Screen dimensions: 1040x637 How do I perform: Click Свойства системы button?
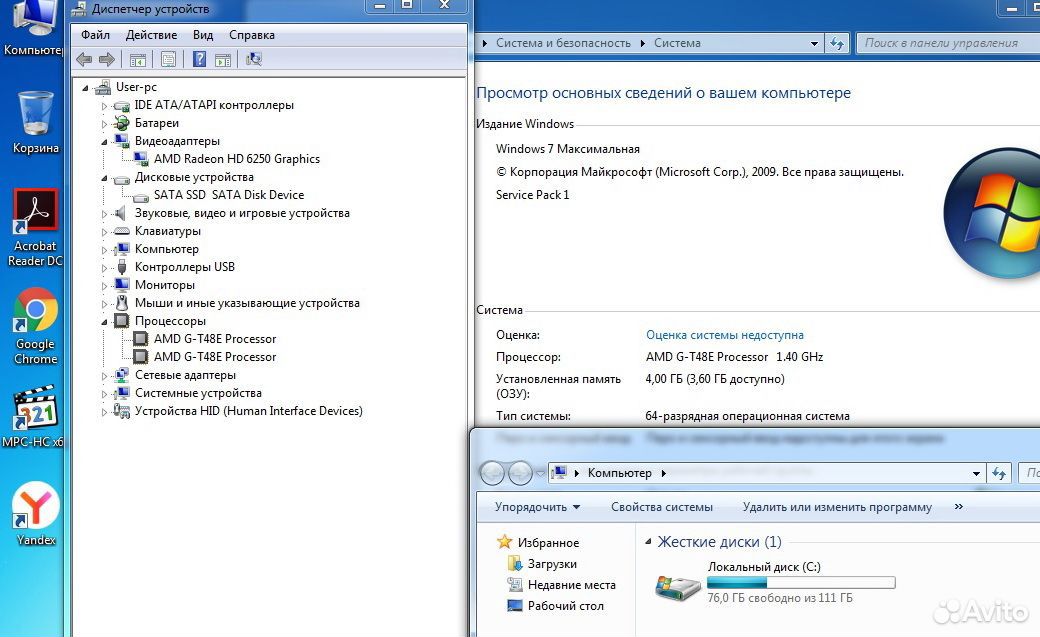click(x=661, y=507)
